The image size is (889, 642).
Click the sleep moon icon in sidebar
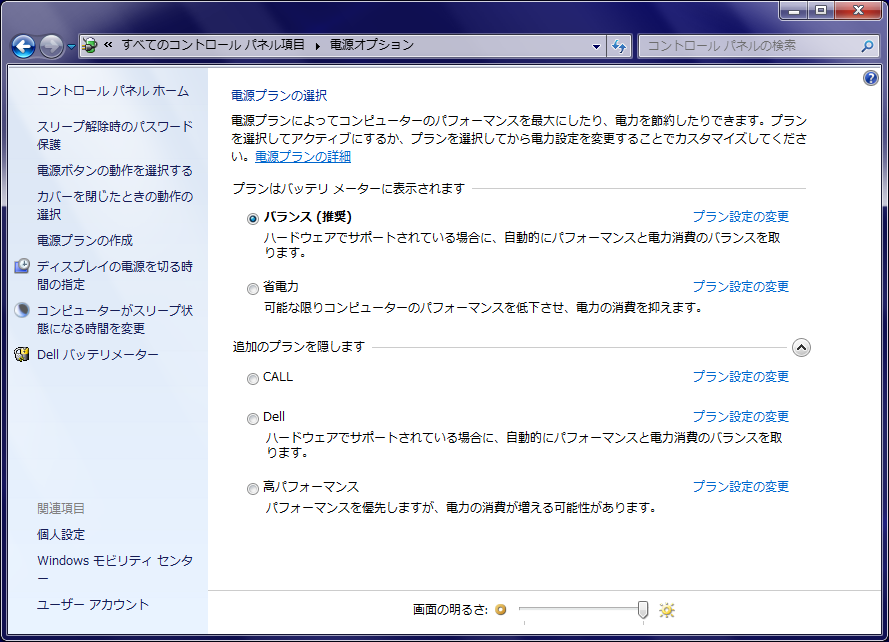tap(22, 310)
